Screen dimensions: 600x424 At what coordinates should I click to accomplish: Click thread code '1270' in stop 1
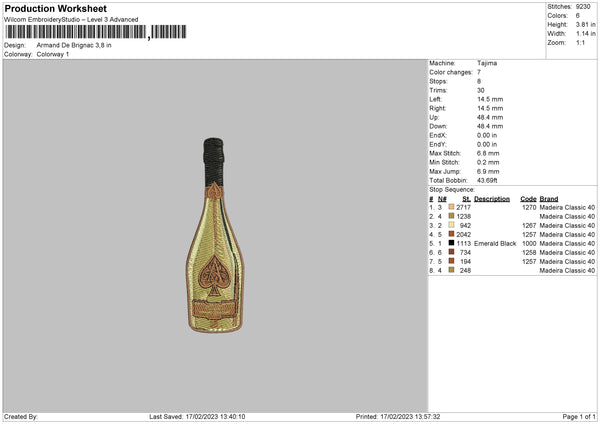pyautogui.click(x=529, y=207)
